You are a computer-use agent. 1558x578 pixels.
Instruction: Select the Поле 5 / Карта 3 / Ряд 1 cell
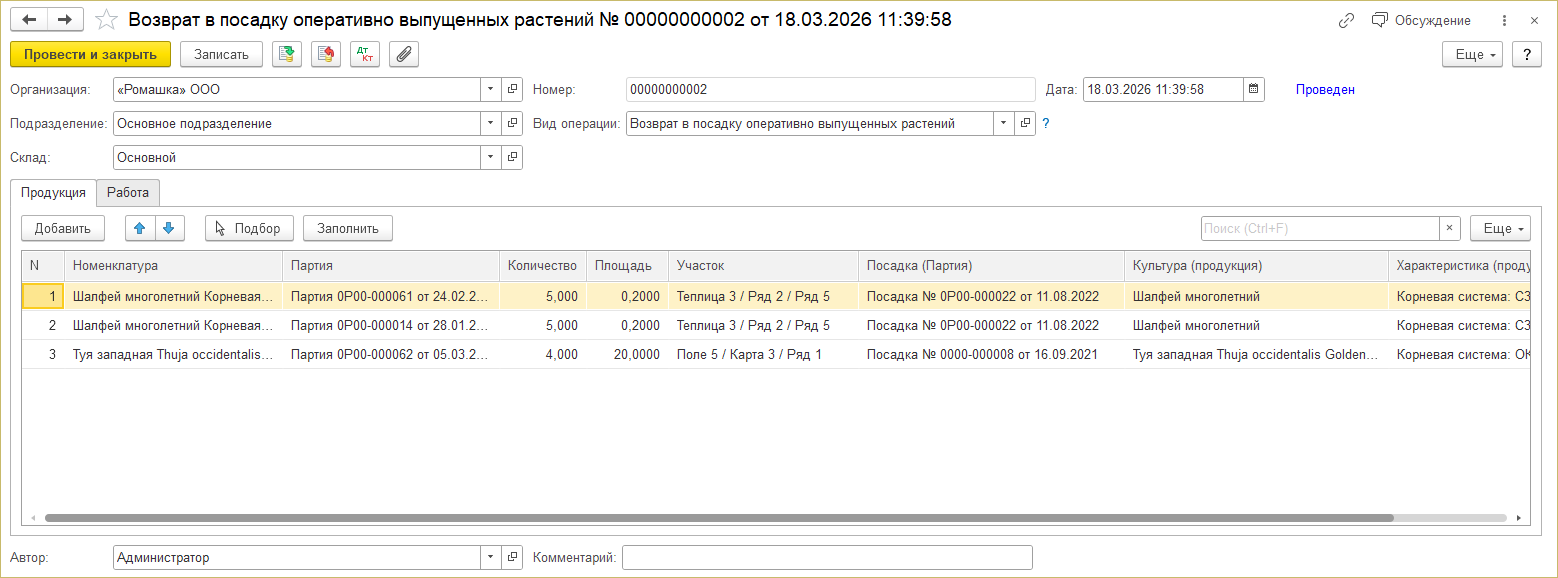point(763,355)
